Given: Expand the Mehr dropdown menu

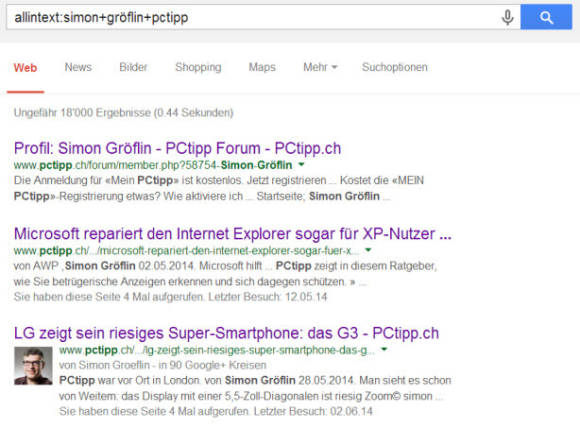Looking at the screenshot, I should point(320,67).
